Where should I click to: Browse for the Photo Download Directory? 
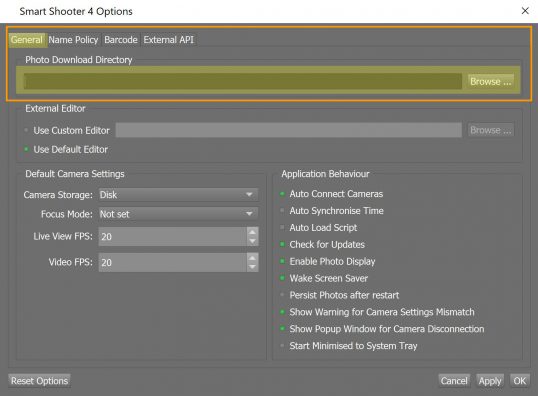pyautogui.click(x=491, y=82)
